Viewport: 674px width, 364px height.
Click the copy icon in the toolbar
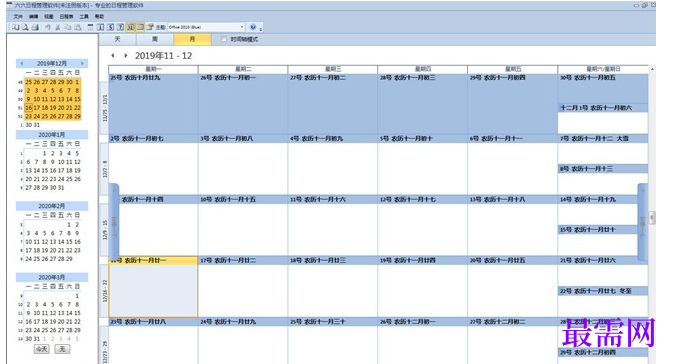pyautogui.click(x=67, y=27)
